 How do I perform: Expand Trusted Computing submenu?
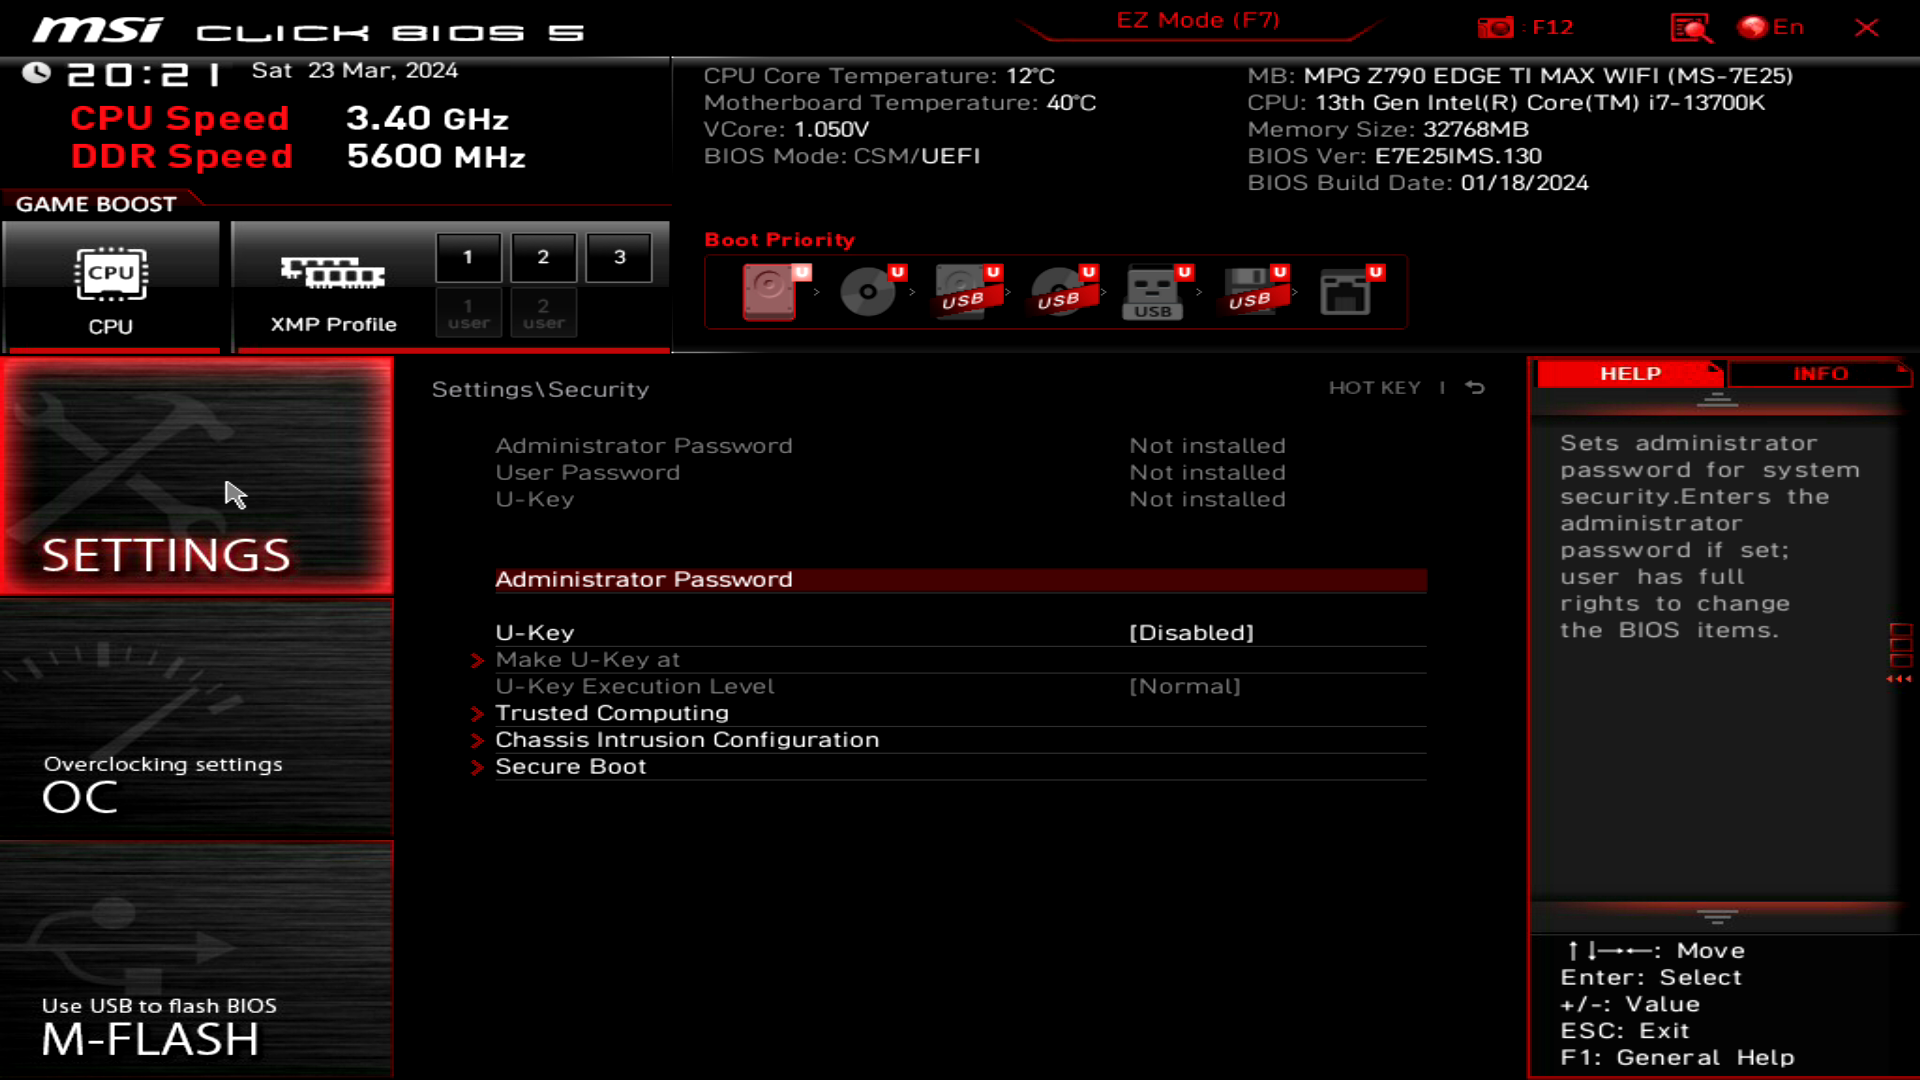[611, 712]
